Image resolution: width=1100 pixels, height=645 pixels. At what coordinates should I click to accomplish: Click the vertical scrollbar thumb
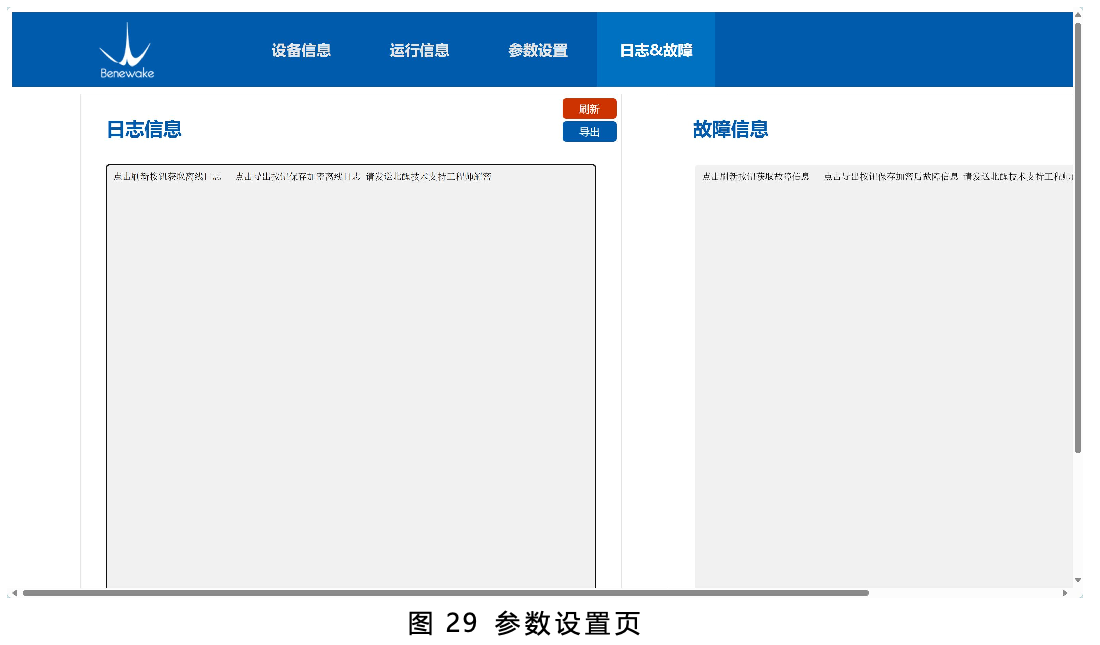(x=1078, y=237)
